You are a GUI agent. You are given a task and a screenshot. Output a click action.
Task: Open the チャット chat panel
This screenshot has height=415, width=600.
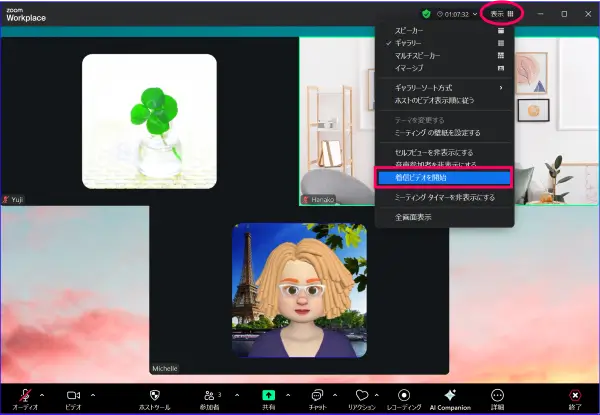point(317,395)
